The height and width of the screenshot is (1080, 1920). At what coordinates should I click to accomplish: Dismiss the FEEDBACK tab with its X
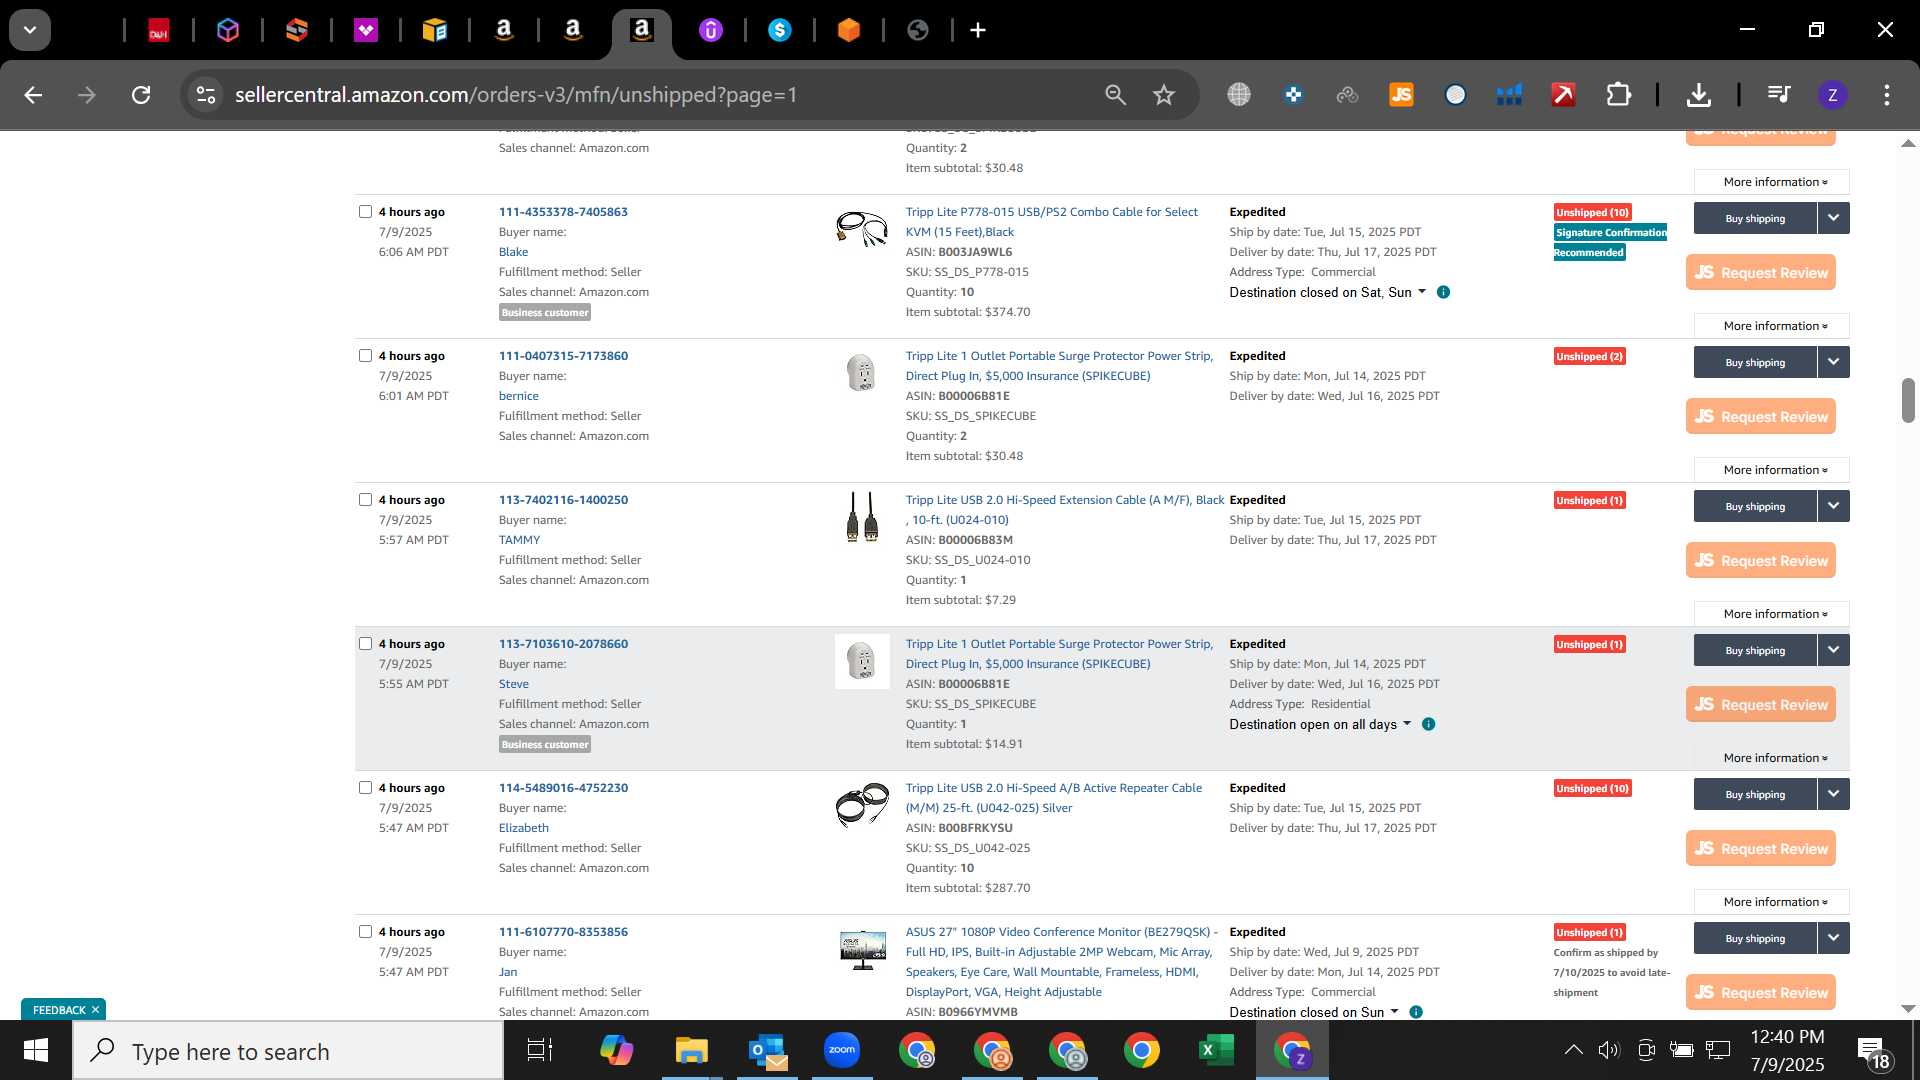click(96, 1010)
